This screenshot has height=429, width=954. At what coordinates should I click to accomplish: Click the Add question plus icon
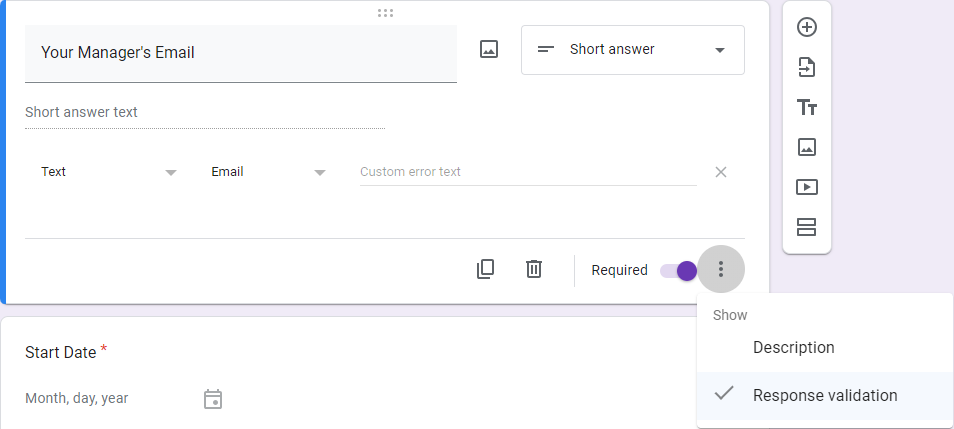tap(807, 27)
